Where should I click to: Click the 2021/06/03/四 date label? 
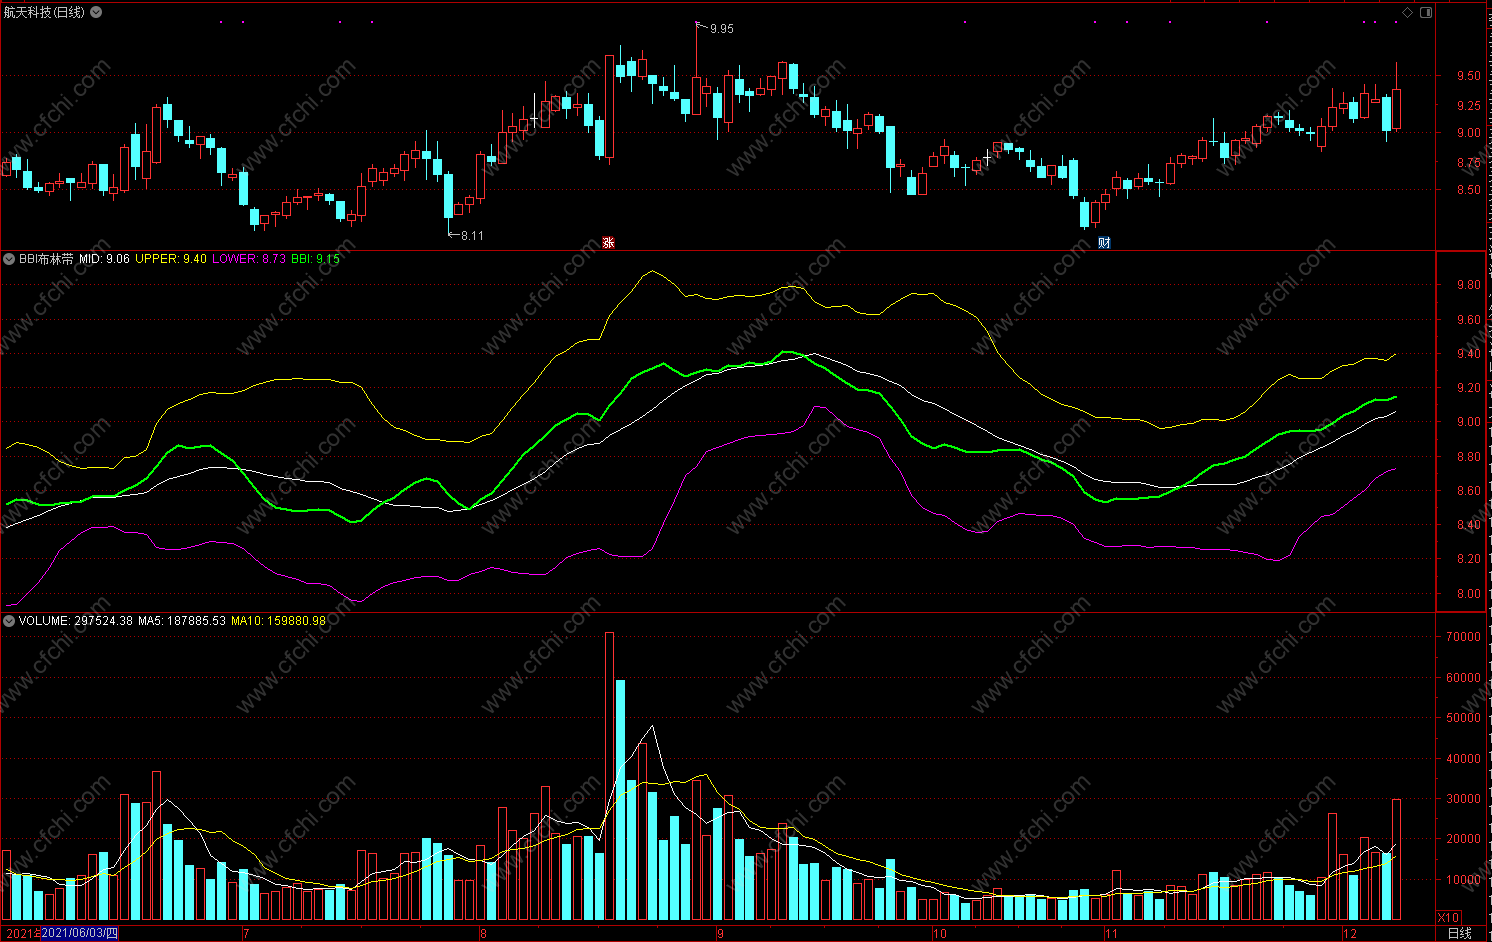point(80,933)
